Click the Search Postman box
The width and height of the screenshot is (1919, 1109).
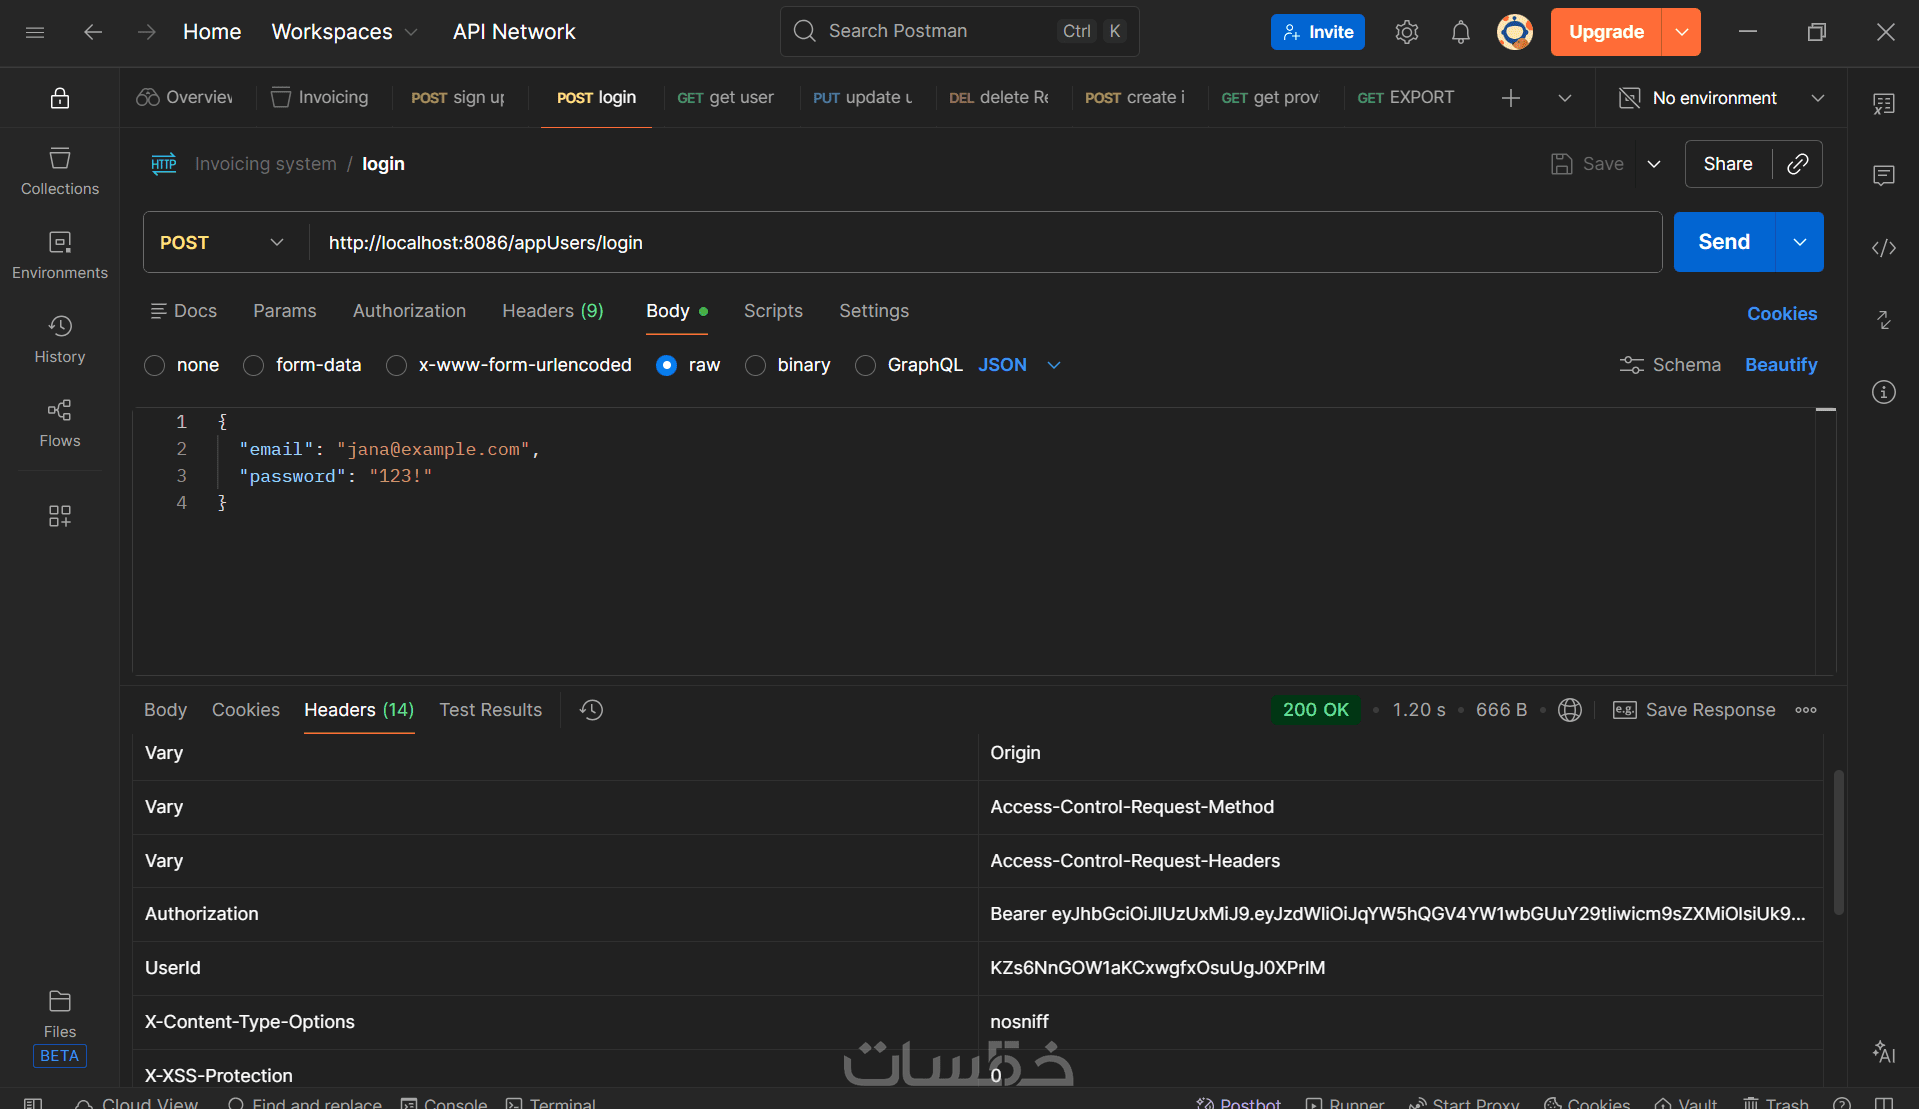pos(959,31)
